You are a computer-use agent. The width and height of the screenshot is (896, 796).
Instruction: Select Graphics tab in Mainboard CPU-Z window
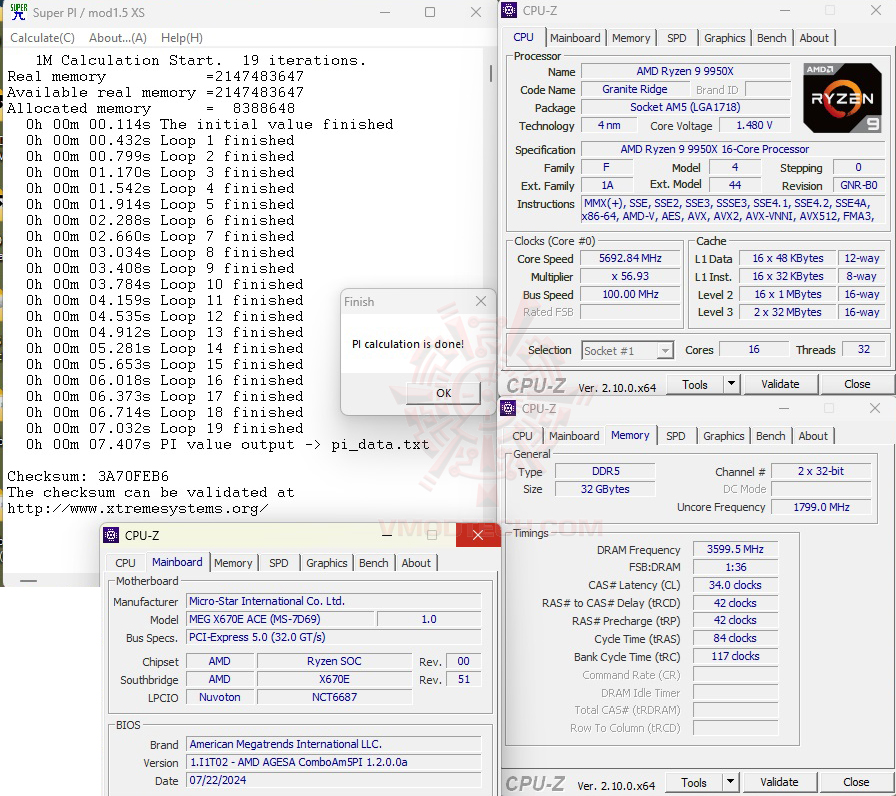326,563
